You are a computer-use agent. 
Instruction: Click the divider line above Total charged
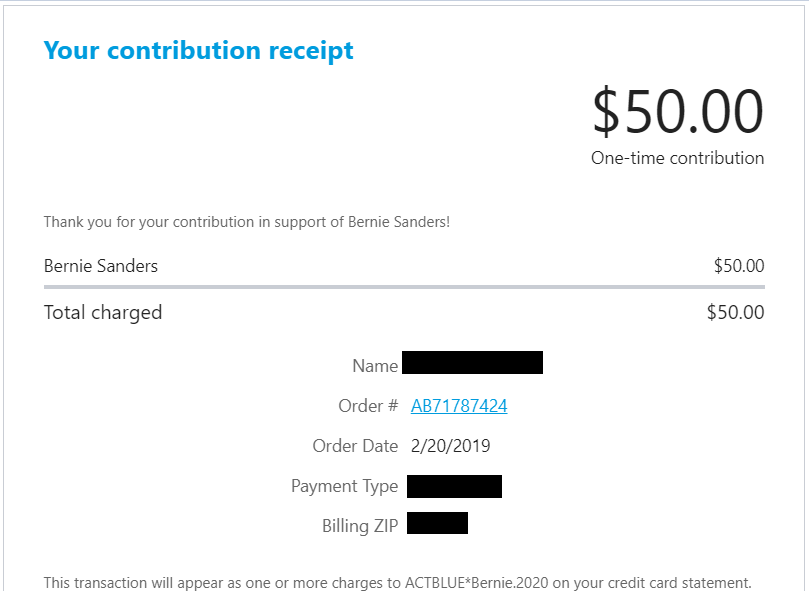(x=404, y=288)
